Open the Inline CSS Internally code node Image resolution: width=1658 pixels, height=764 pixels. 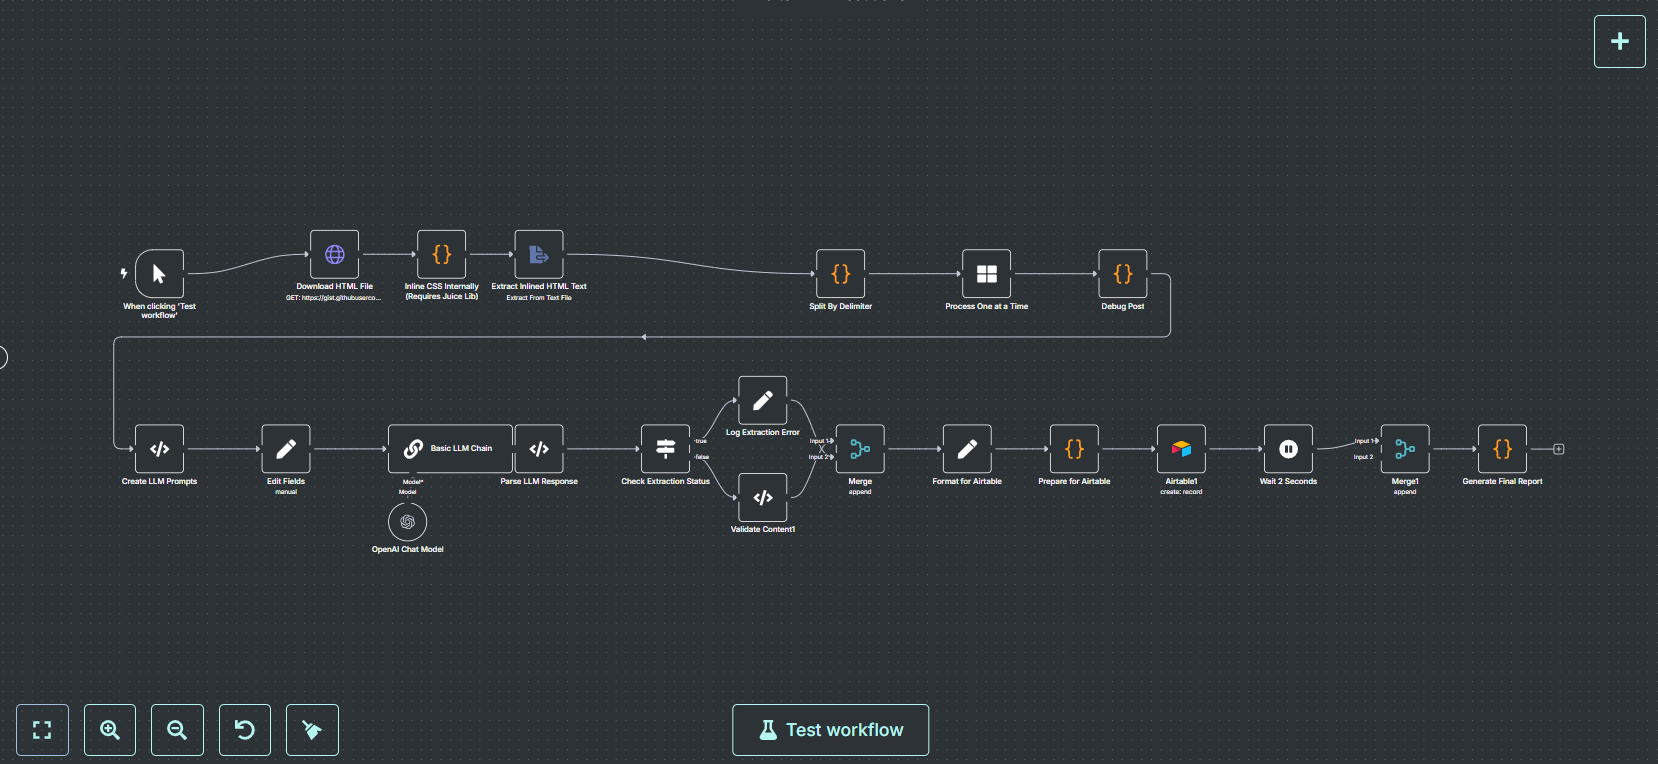(441, 254)
